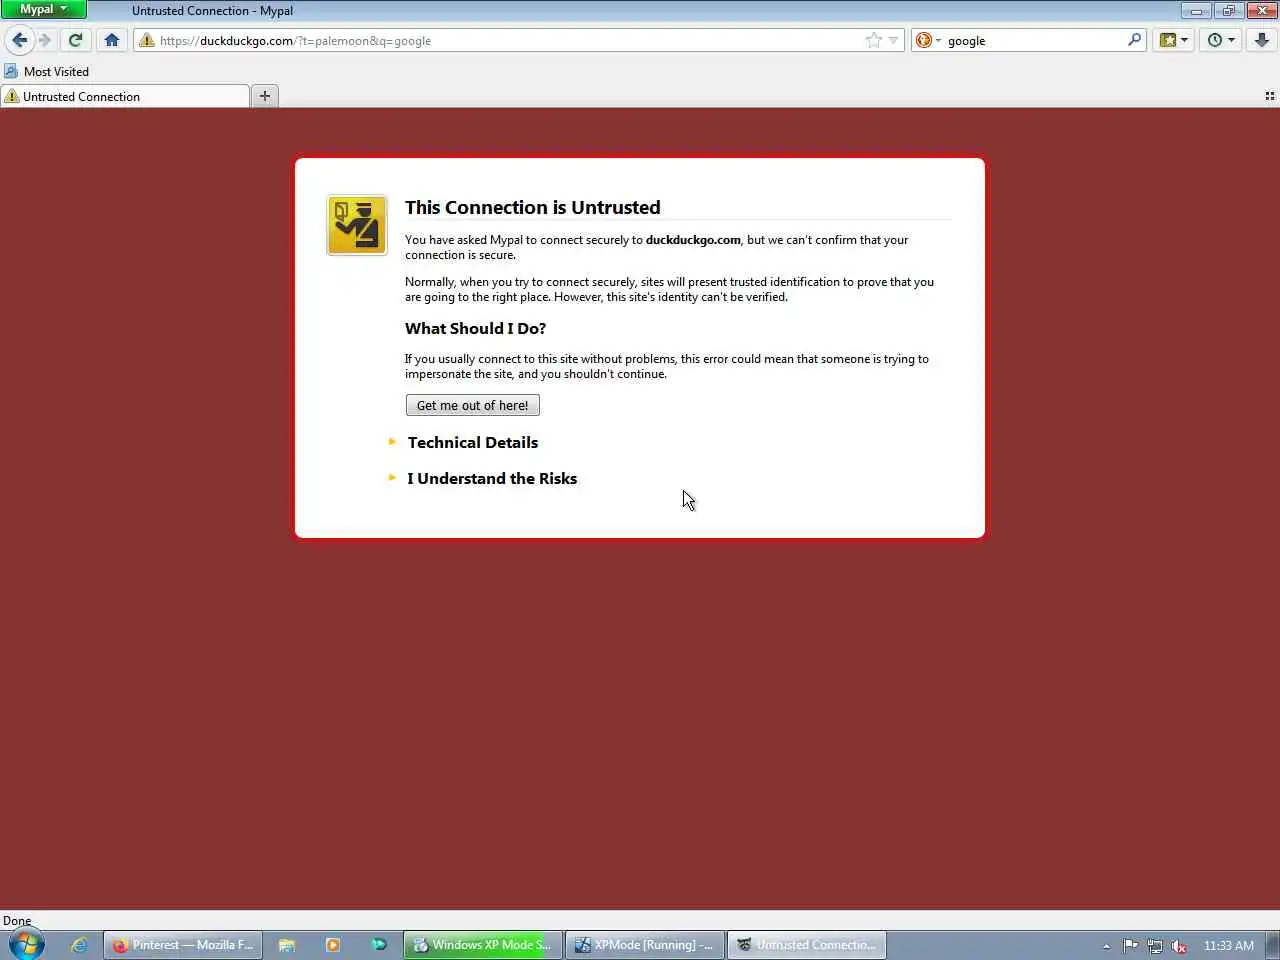Click the warning identity icon in address bar

pyautogui.click(x=147, y=40)
